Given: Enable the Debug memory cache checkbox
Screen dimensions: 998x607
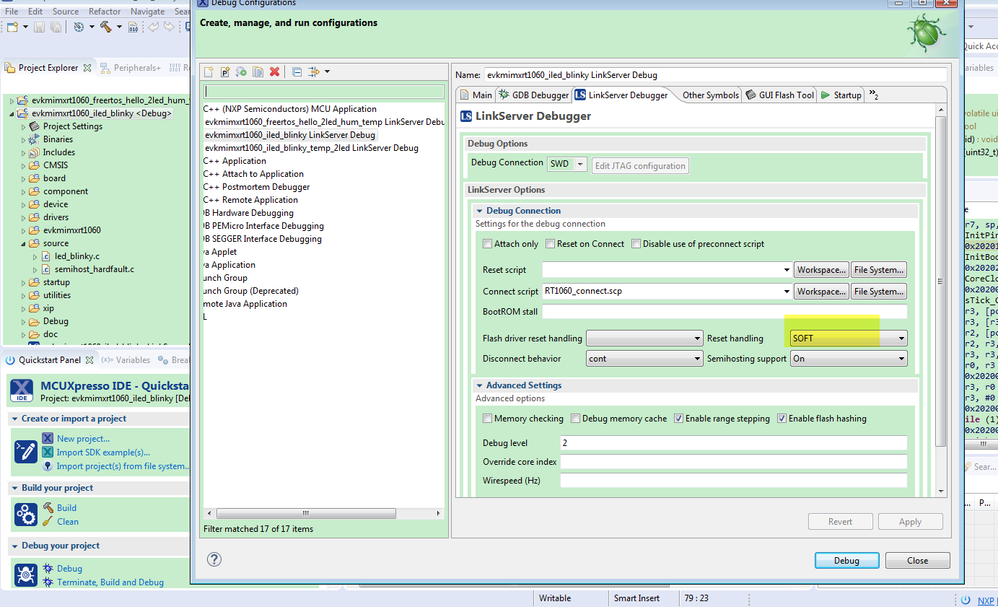Looking at the screenshot, I should [x=575, y=418].
